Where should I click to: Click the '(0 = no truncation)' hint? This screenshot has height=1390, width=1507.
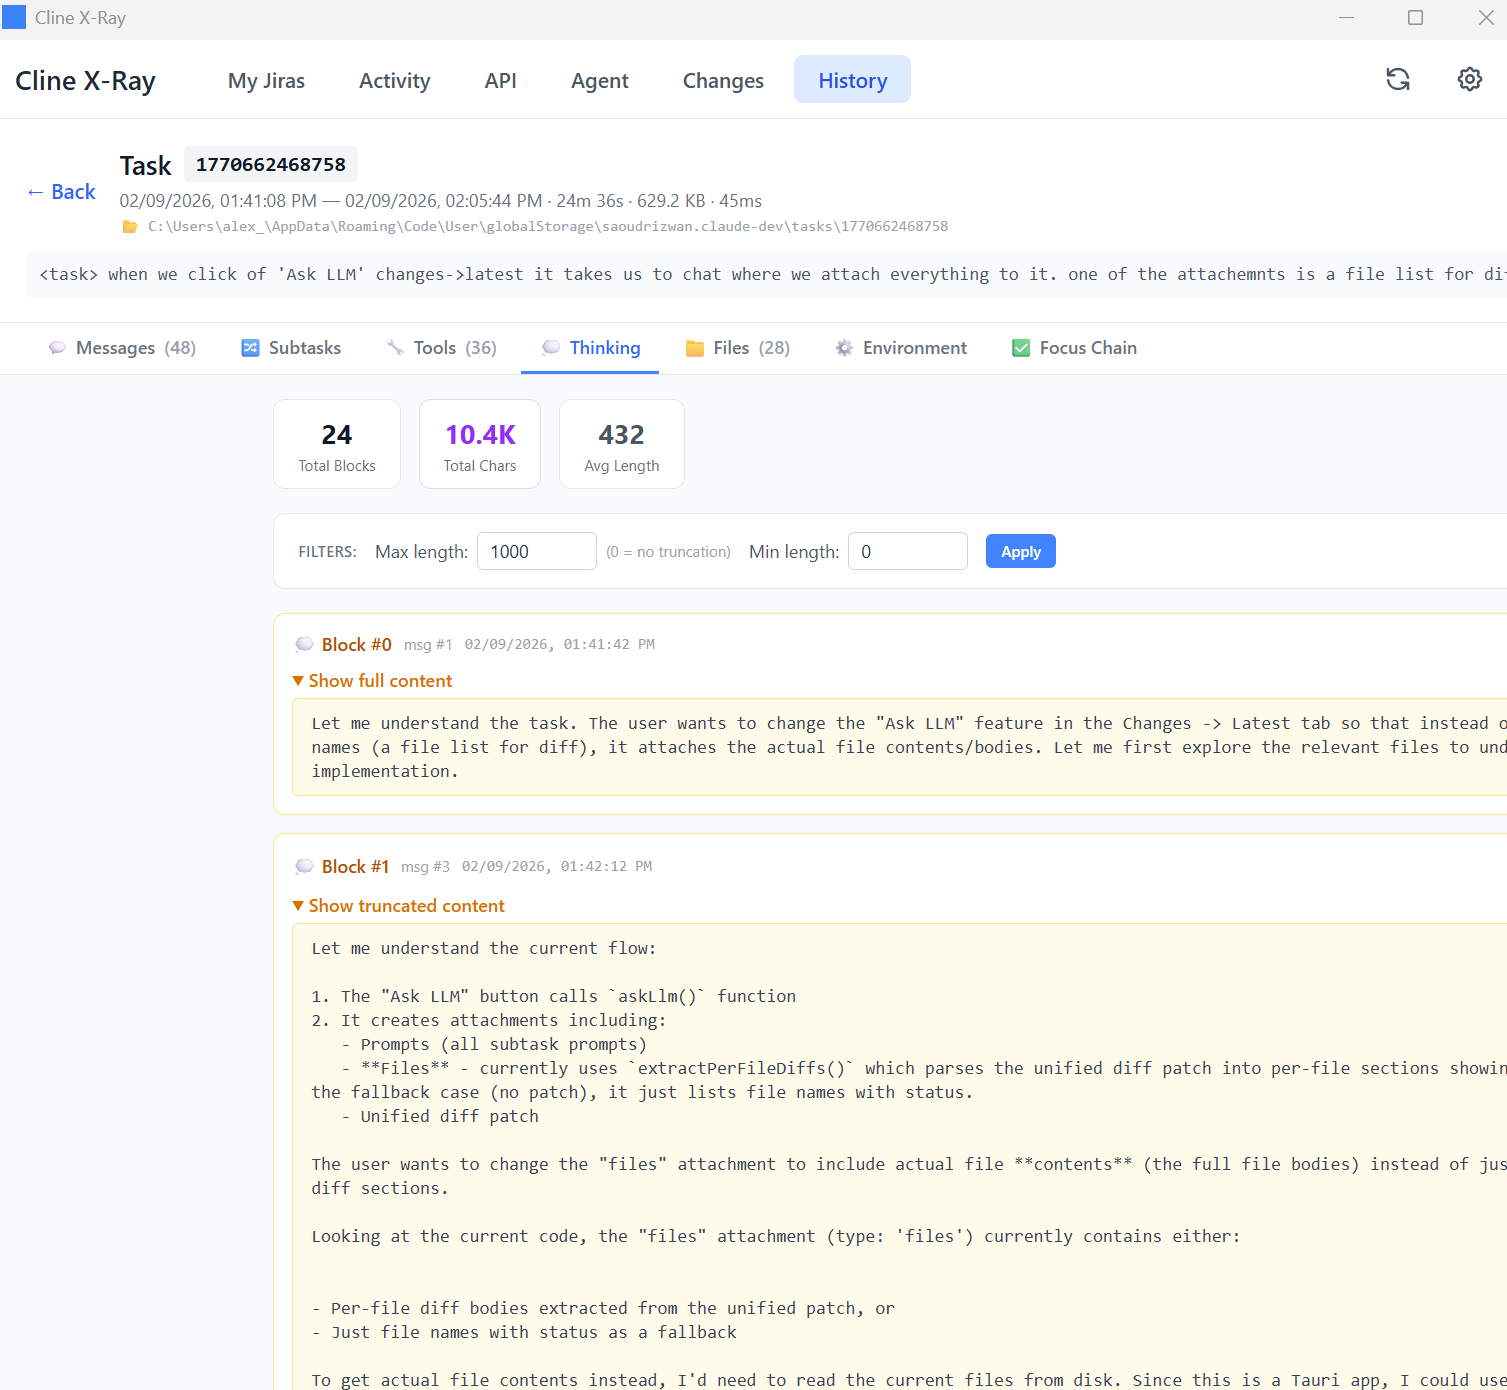point(668,552)
